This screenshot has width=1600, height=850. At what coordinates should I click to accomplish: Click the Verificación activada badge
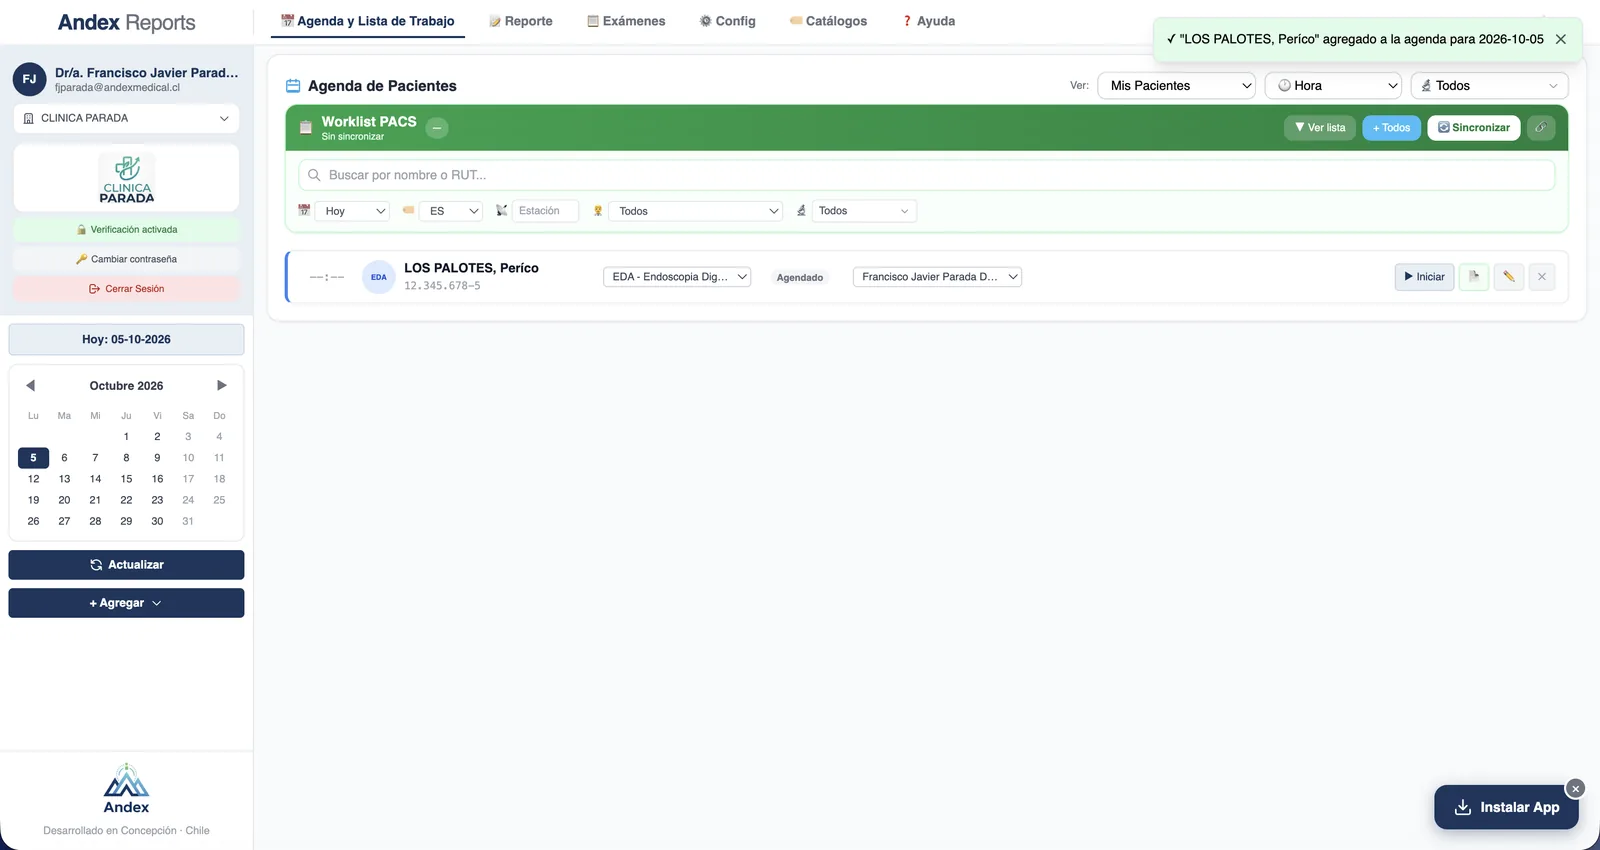tap(126, 230)
